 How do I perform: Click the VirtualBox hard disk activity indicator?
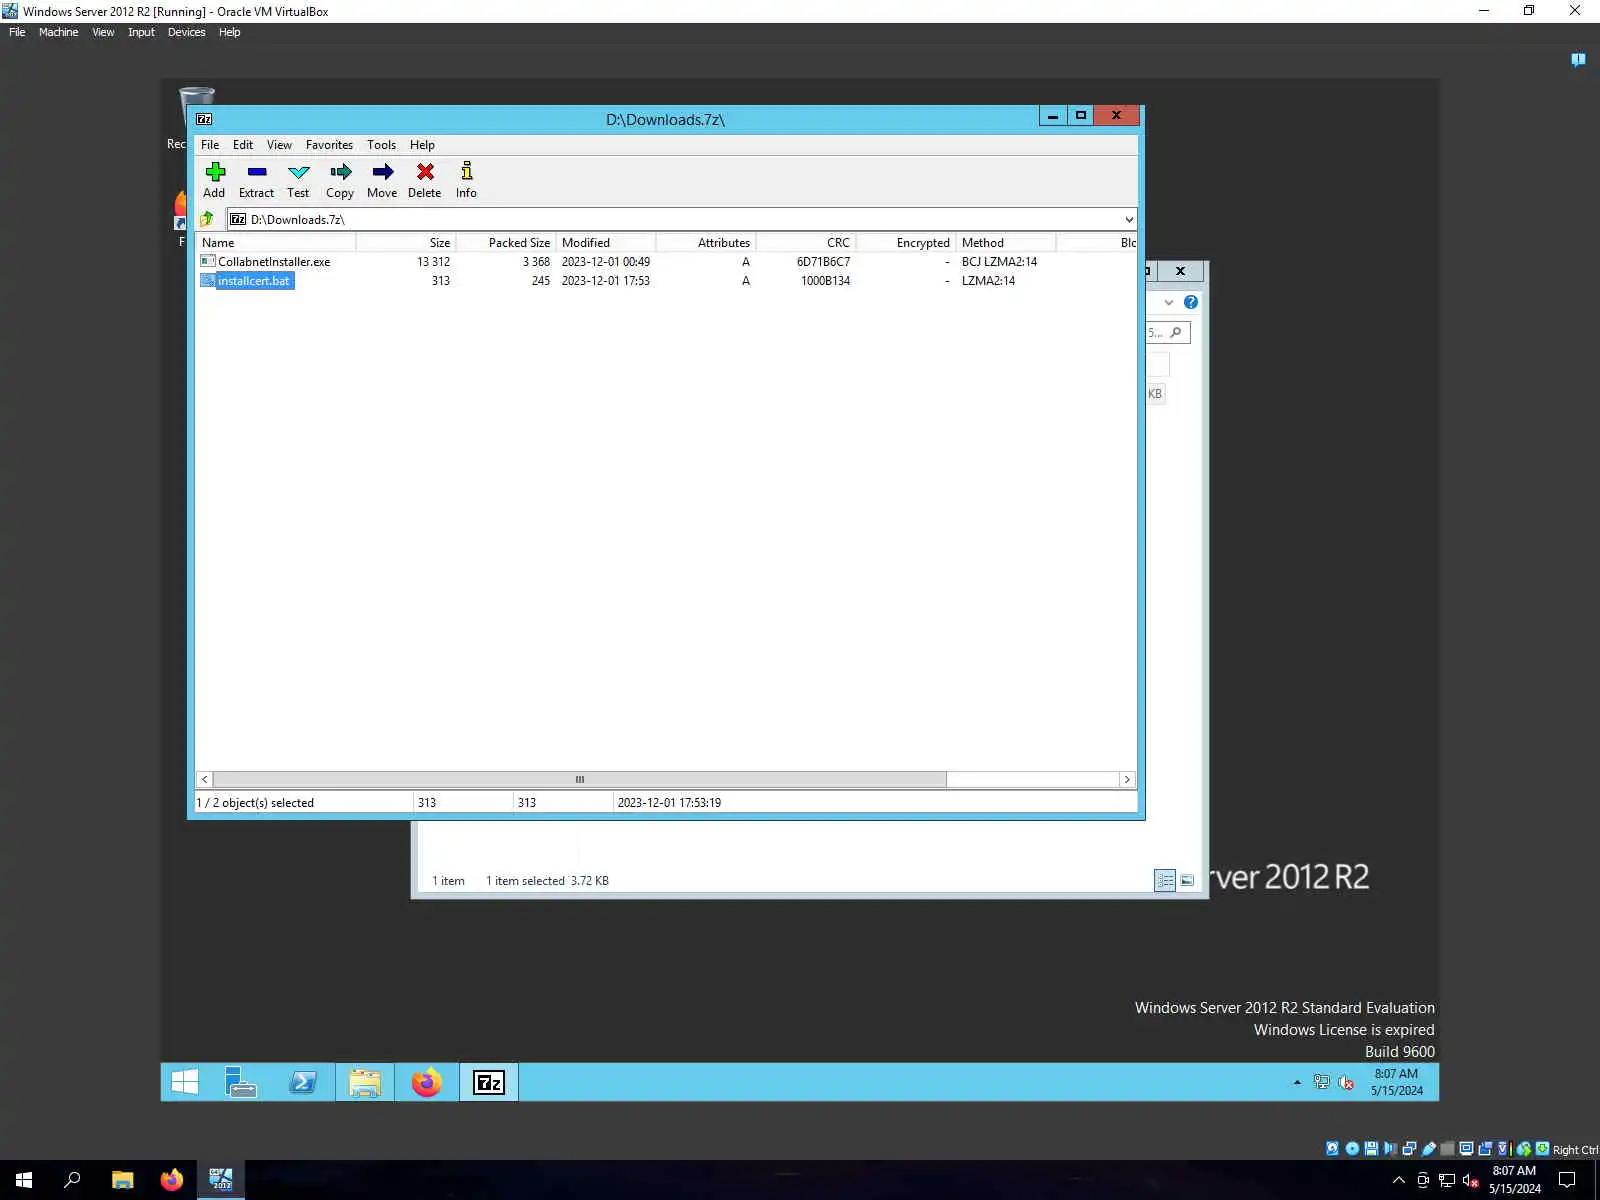[x=1332, y=1149]
